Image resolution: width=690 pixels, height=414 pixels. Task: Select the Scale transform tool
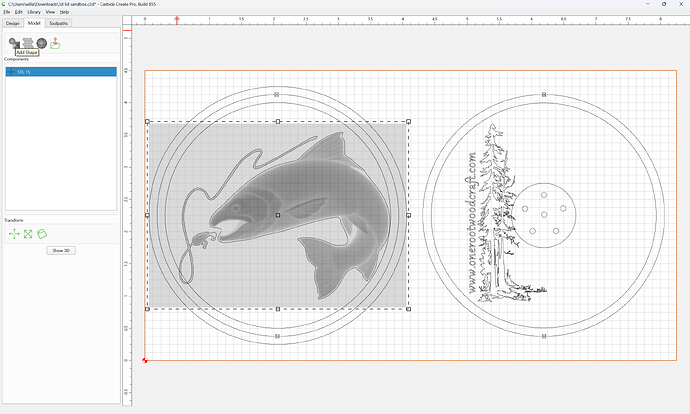click(28, 234)
